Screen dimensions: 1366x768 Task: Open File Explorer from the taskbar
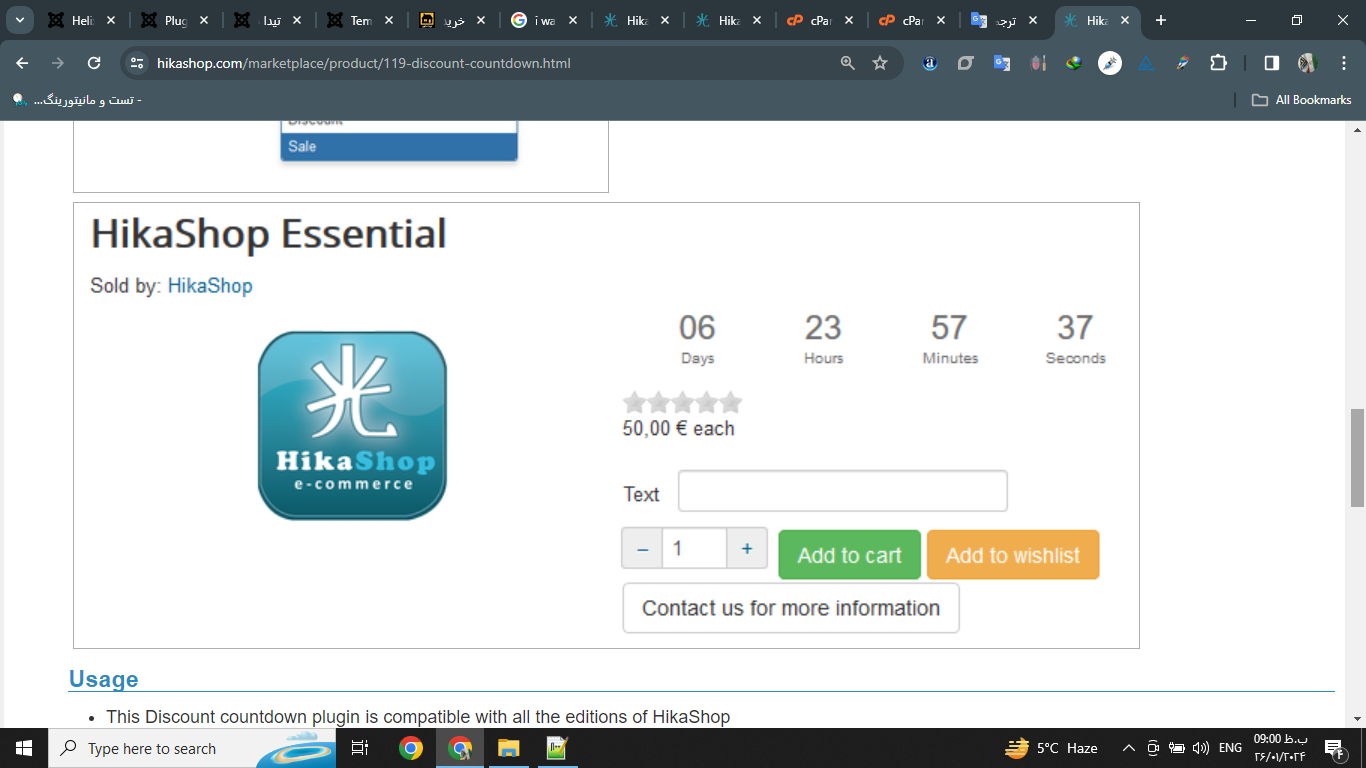[x=508, y=748]
